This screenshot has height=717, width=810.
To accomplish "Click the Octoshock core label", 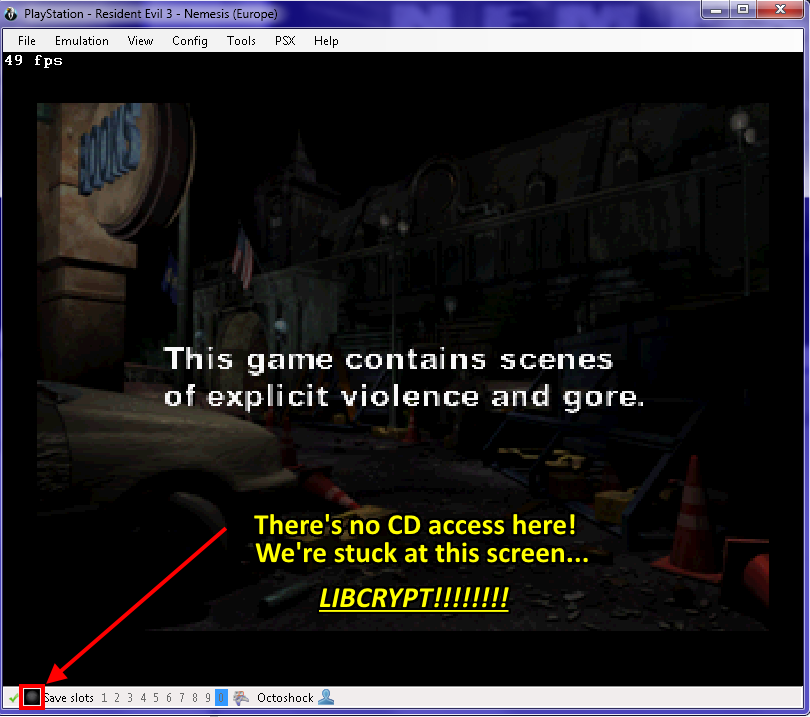I will click(285, 698).
